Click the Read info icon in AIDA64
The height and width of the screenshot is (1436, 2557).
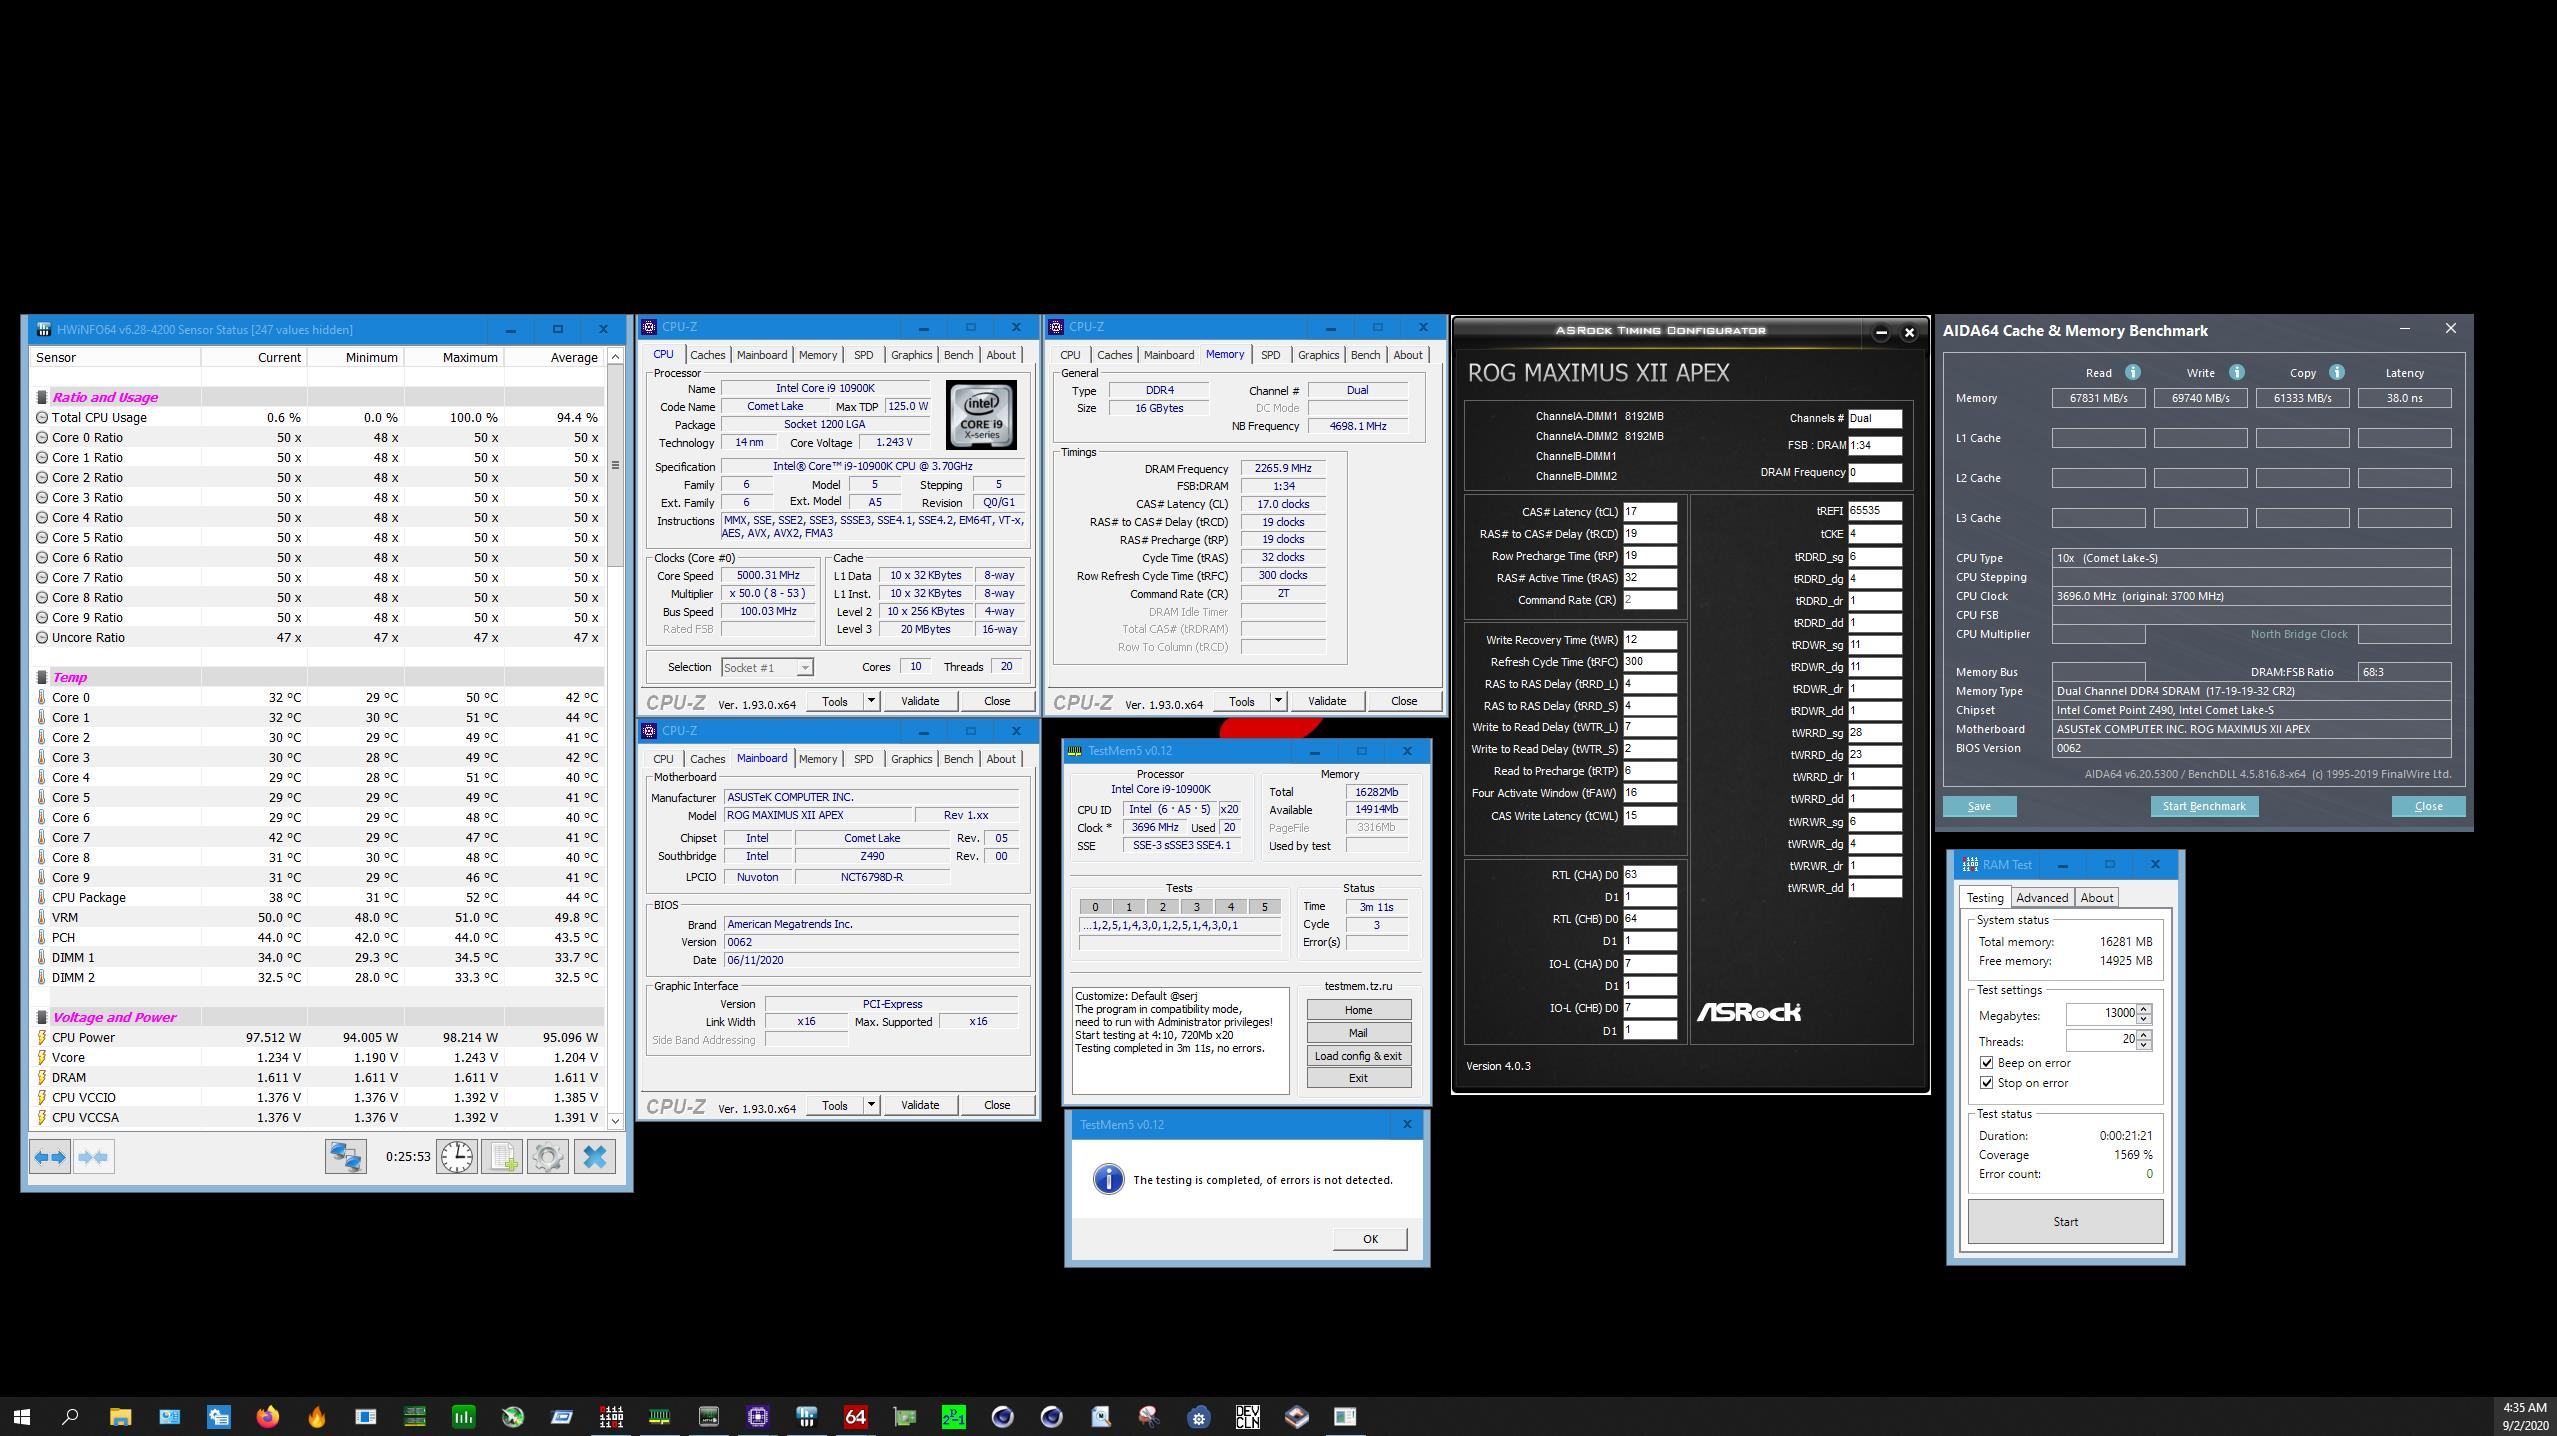tap(2132, 372)
